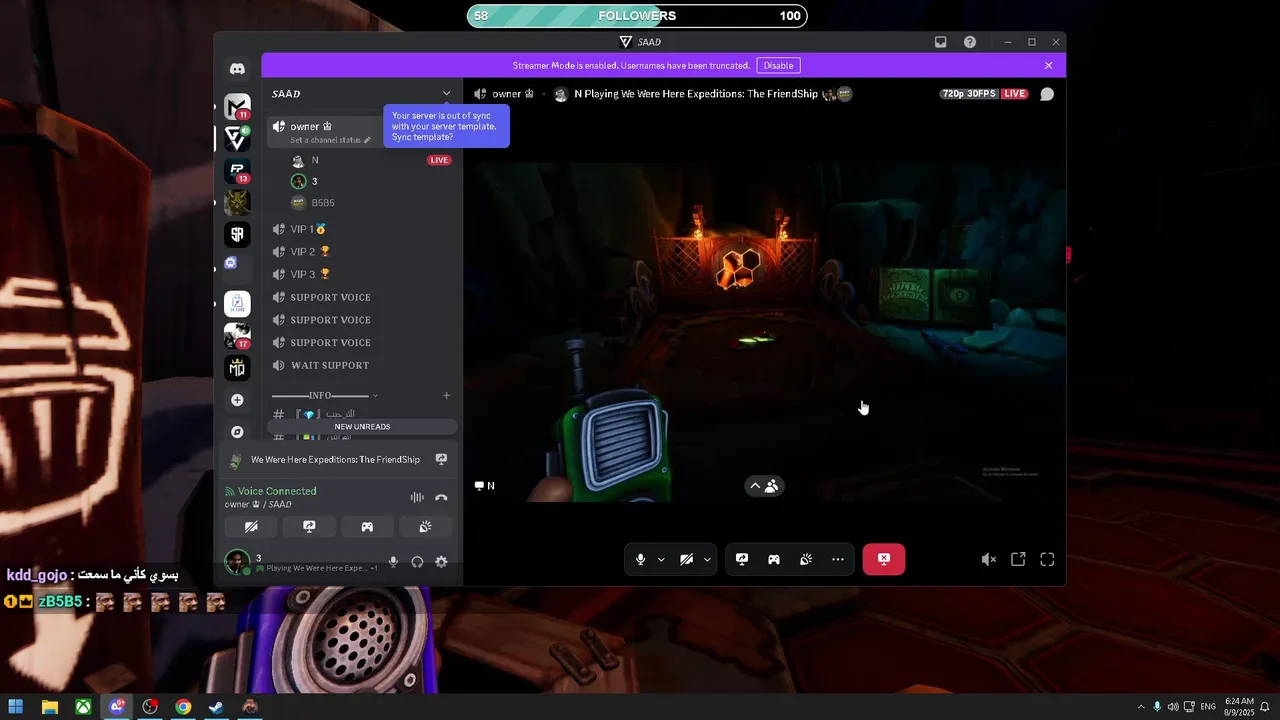Share screen from voice panel row

310,527
